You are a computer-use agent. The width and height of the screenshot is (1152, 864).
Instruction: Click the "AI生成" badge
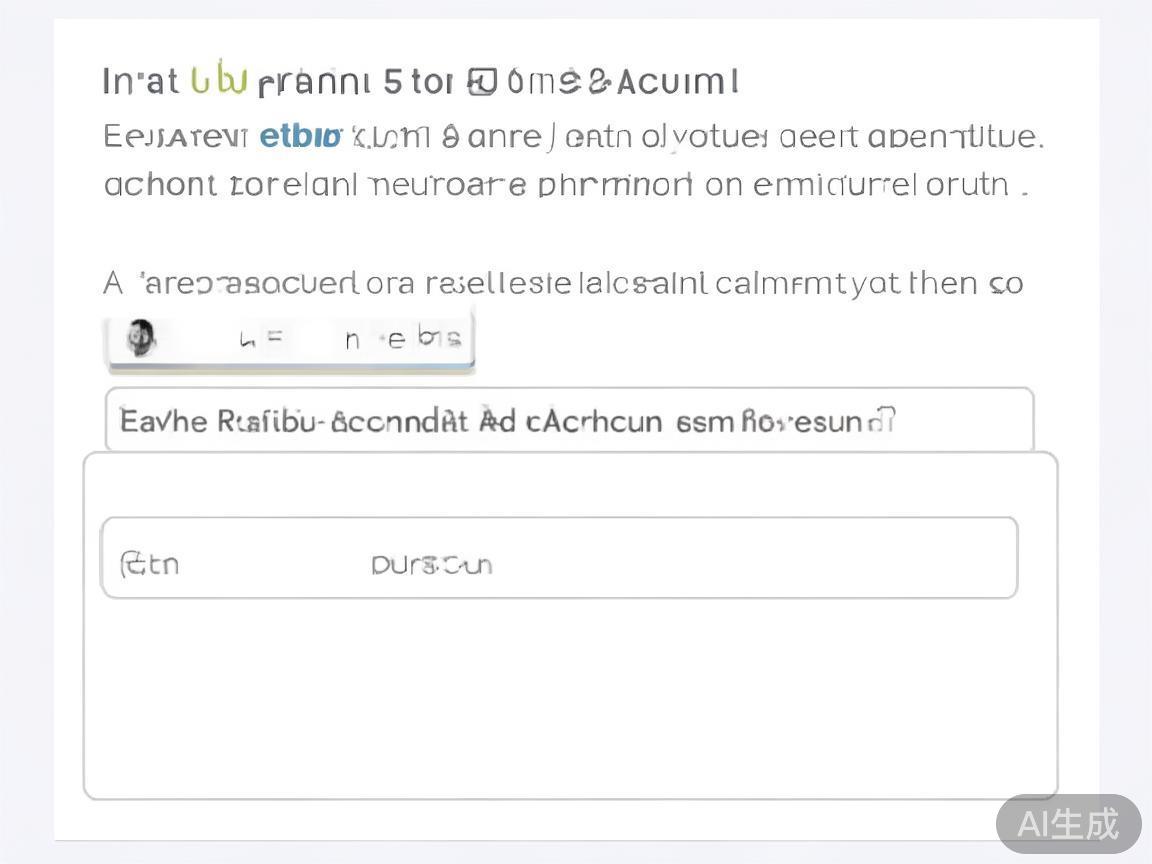[1068, 824]
